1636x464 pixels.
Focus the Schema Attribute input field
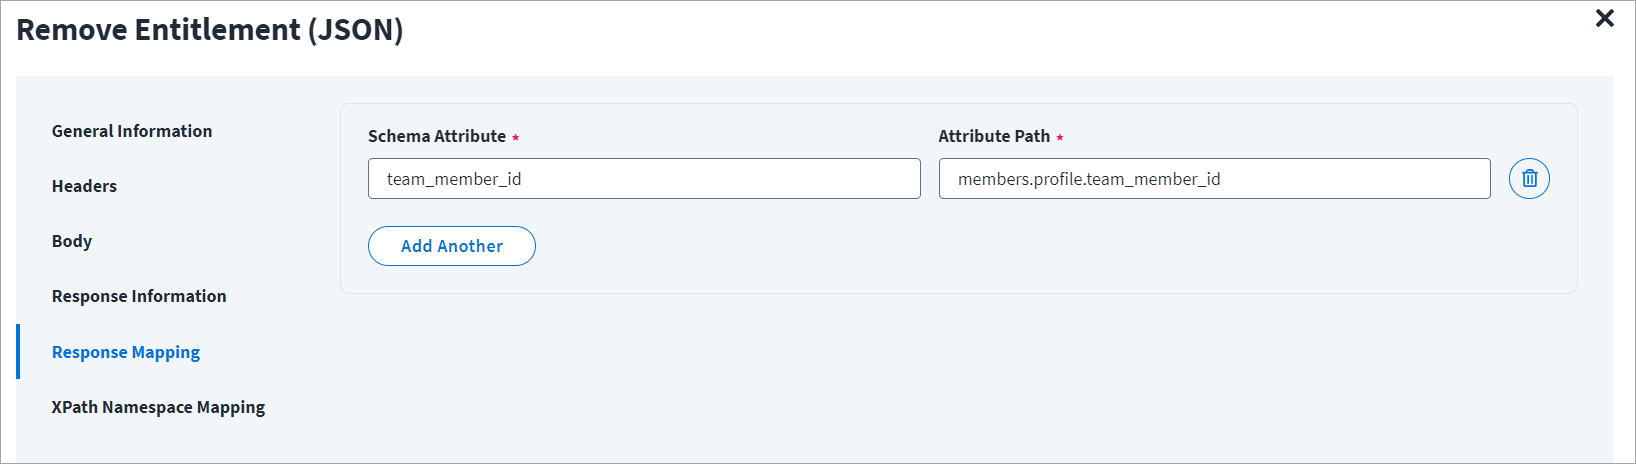(644, 179)
